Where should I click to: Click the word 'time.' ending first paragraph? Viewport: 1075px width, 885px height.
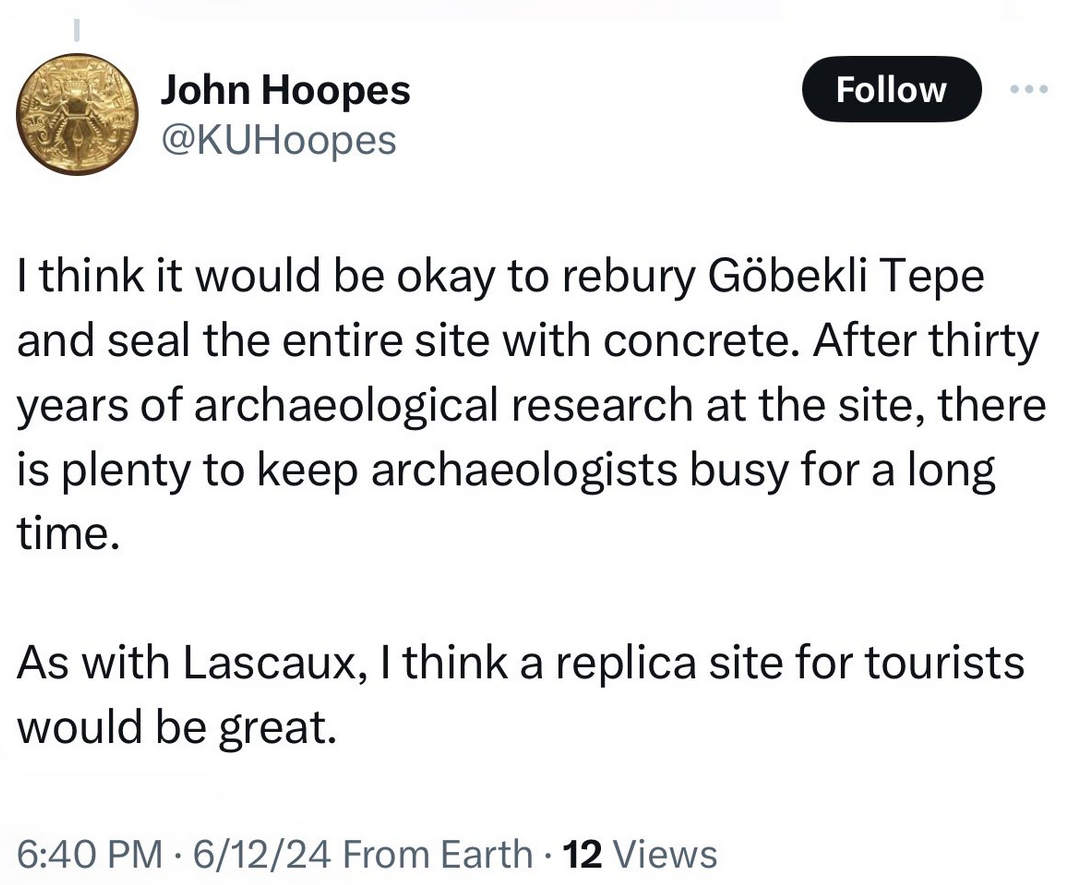pyautogui.click(x=68, y=533)
